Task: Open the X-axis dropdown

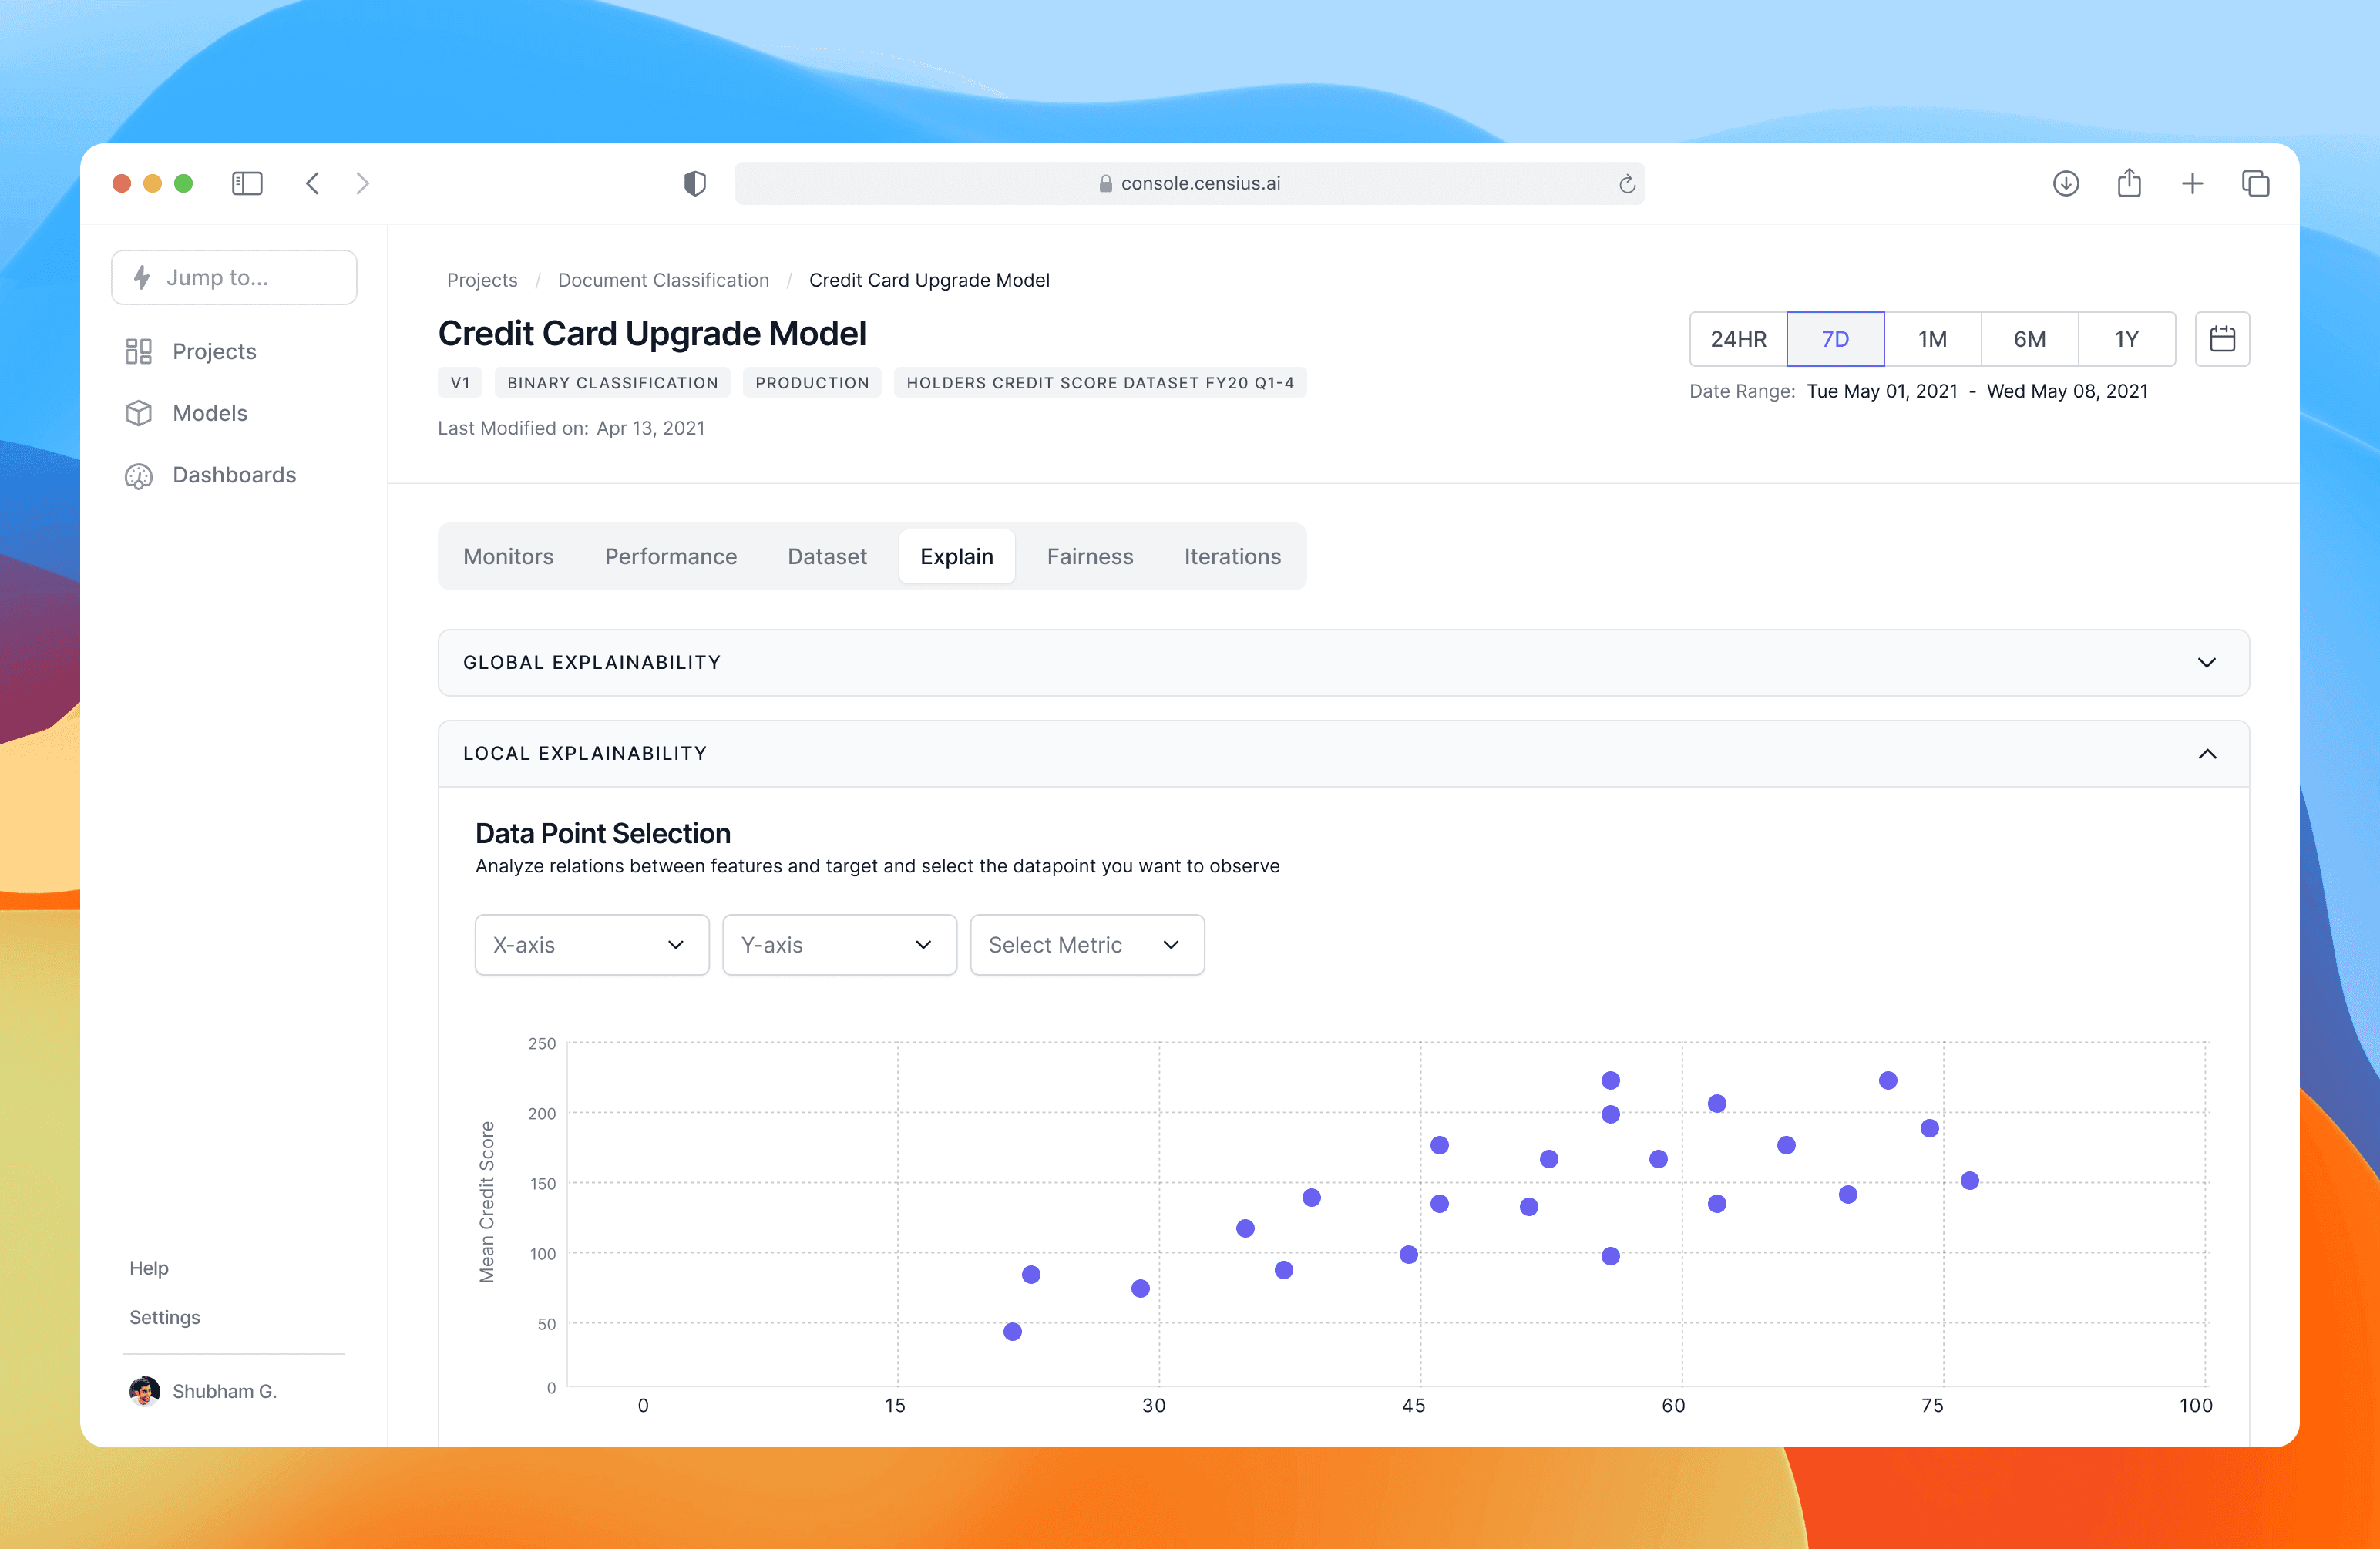Action: pyautogui.click(x=592, y=945)
